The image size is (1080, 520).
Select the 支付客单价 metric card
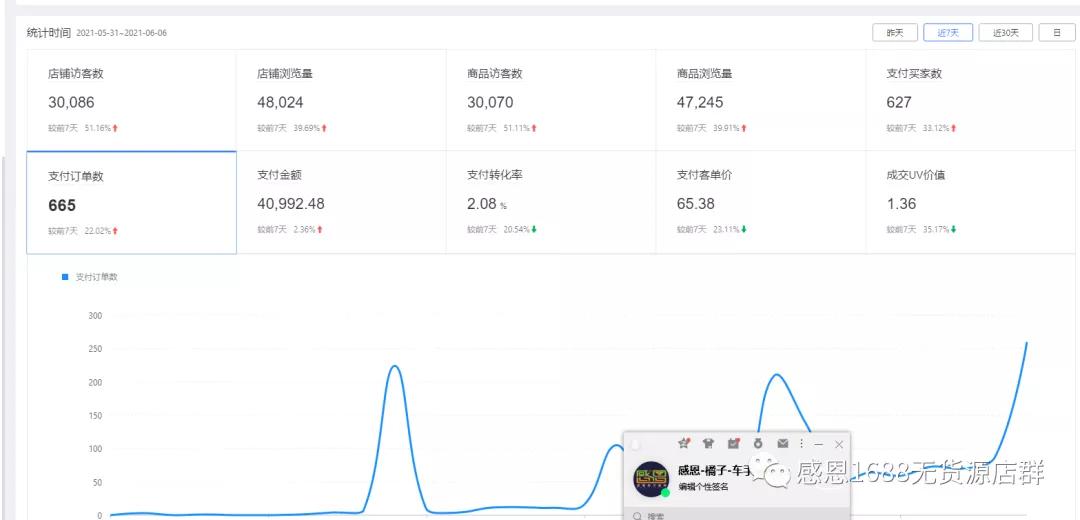[760, 202]
